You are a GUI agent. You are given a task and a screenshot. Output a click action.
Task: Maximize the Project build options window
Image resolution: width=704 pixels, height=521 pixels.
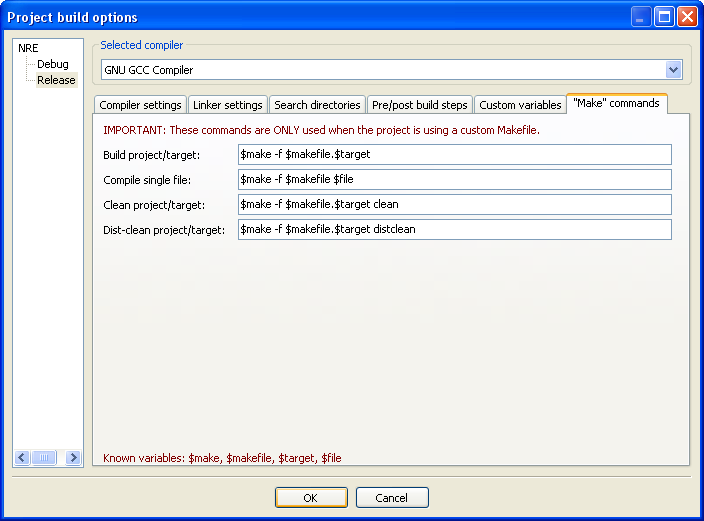pyautogui.click(x=664, y=17)
